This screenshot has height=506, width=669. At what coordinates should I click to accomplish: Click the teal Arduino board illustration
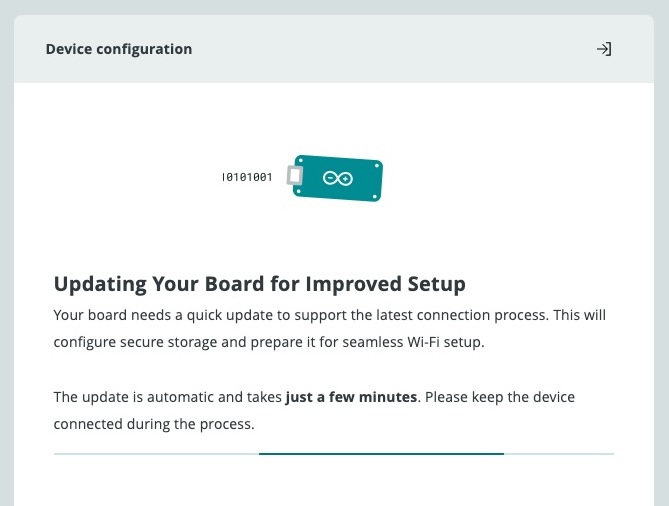340,180
